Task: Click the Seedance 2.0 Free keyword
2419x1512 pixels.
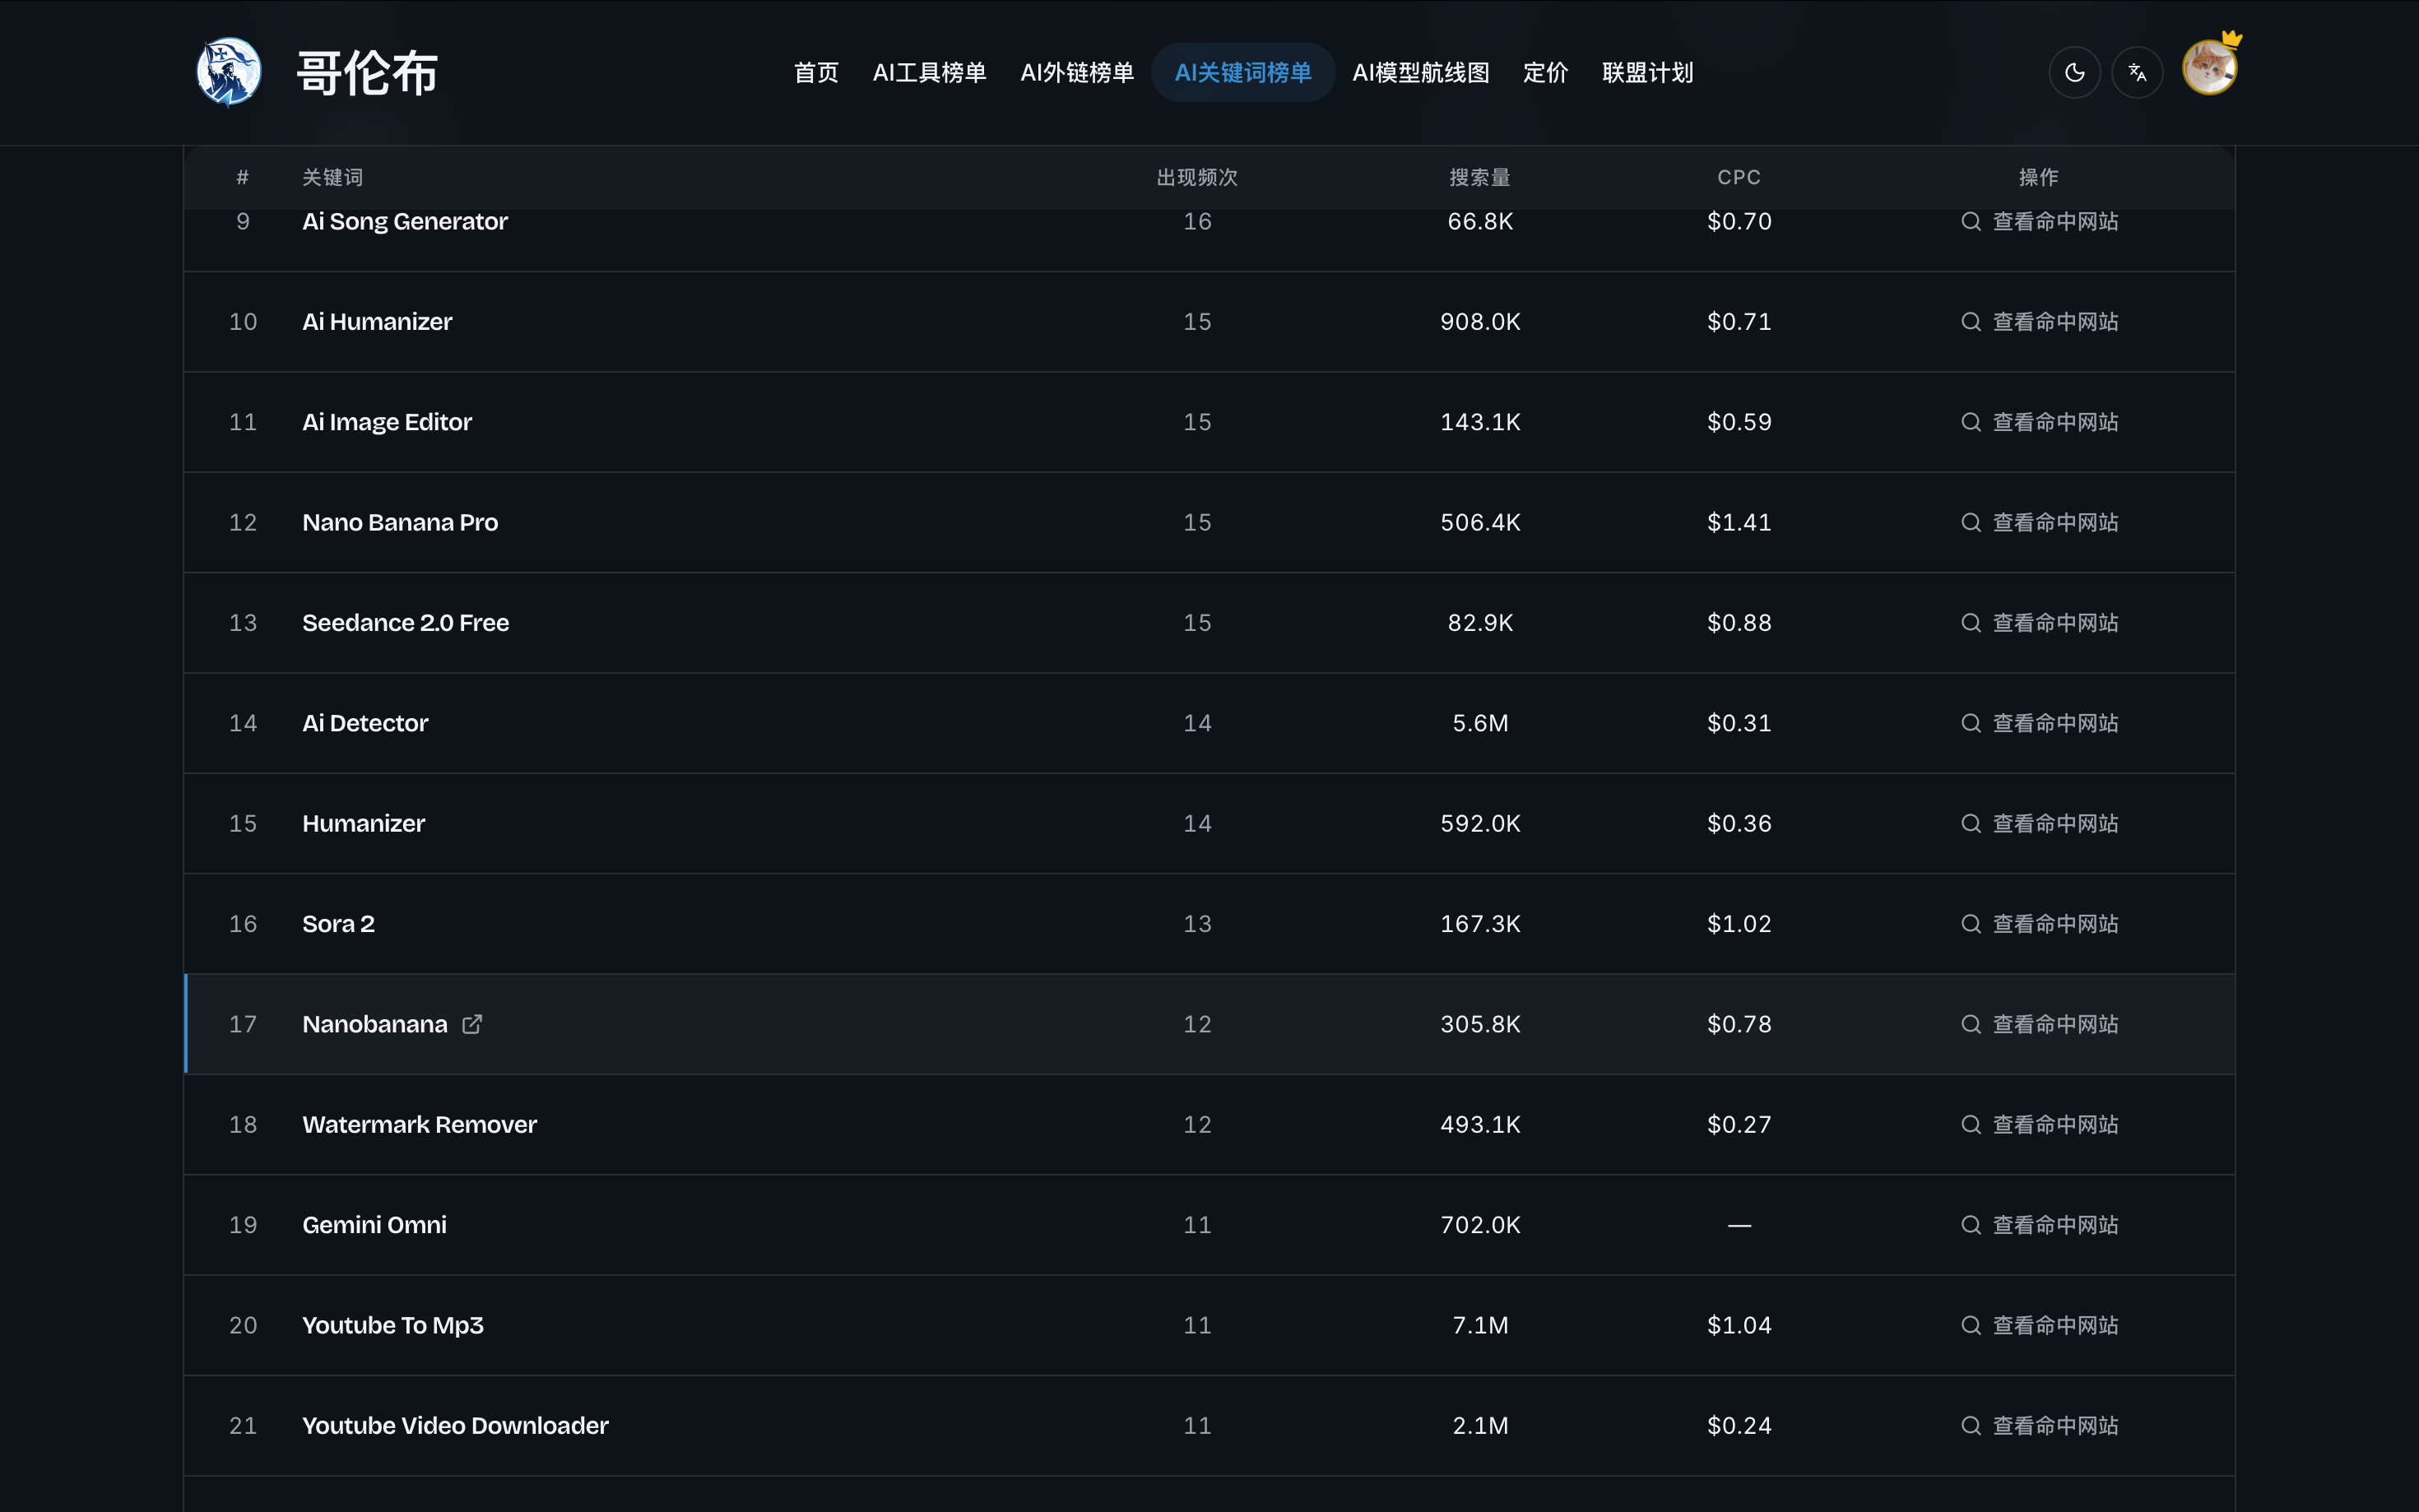Action: [x=406, y=623]
